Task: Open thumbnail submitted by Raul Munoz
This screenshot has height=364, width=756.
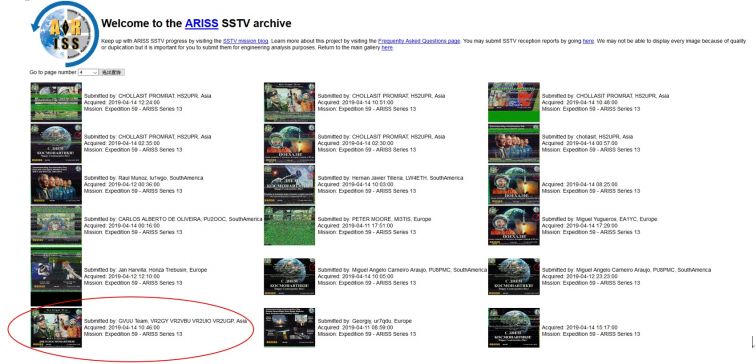Action: coord(56,185)
